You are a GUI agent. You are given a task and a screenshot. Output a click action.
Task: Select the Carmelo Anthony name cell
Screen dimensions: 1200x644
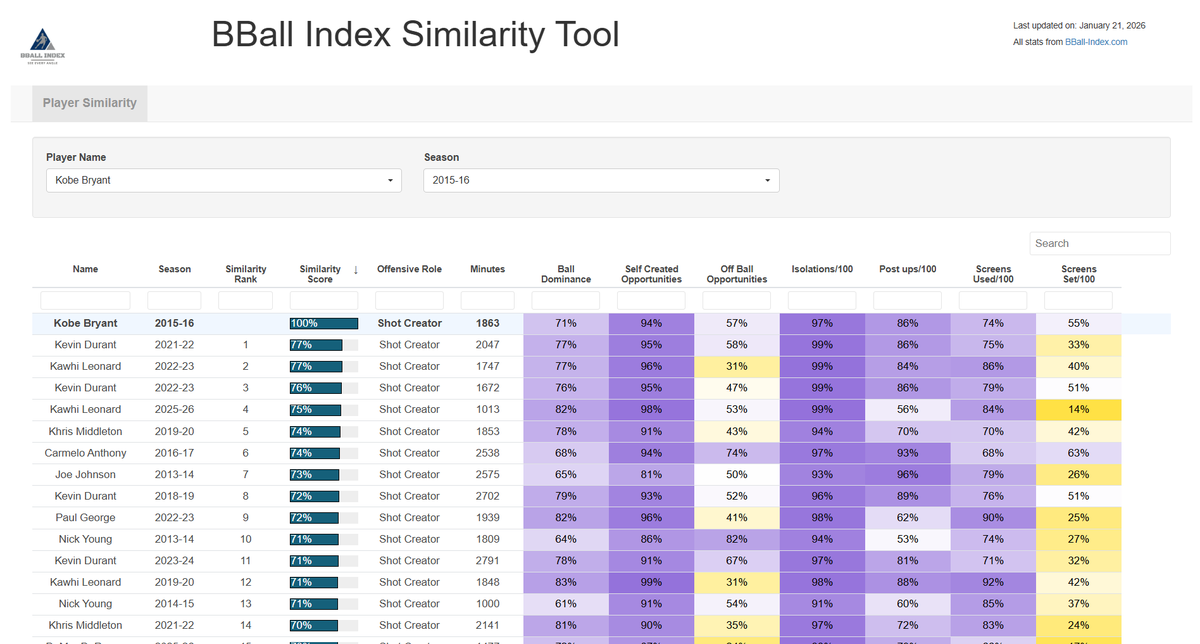[x=85, y=453]
